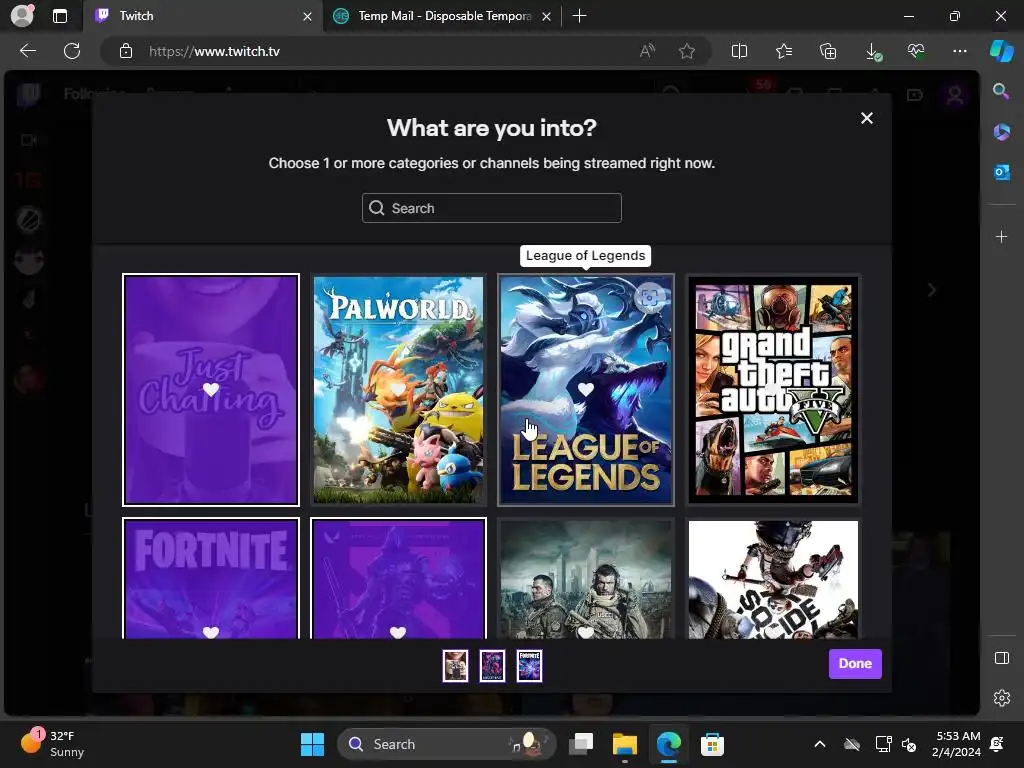Open the clock showing 5:53 AM
This screenshot has height=768, width=1024.
[x=956, y=744]
